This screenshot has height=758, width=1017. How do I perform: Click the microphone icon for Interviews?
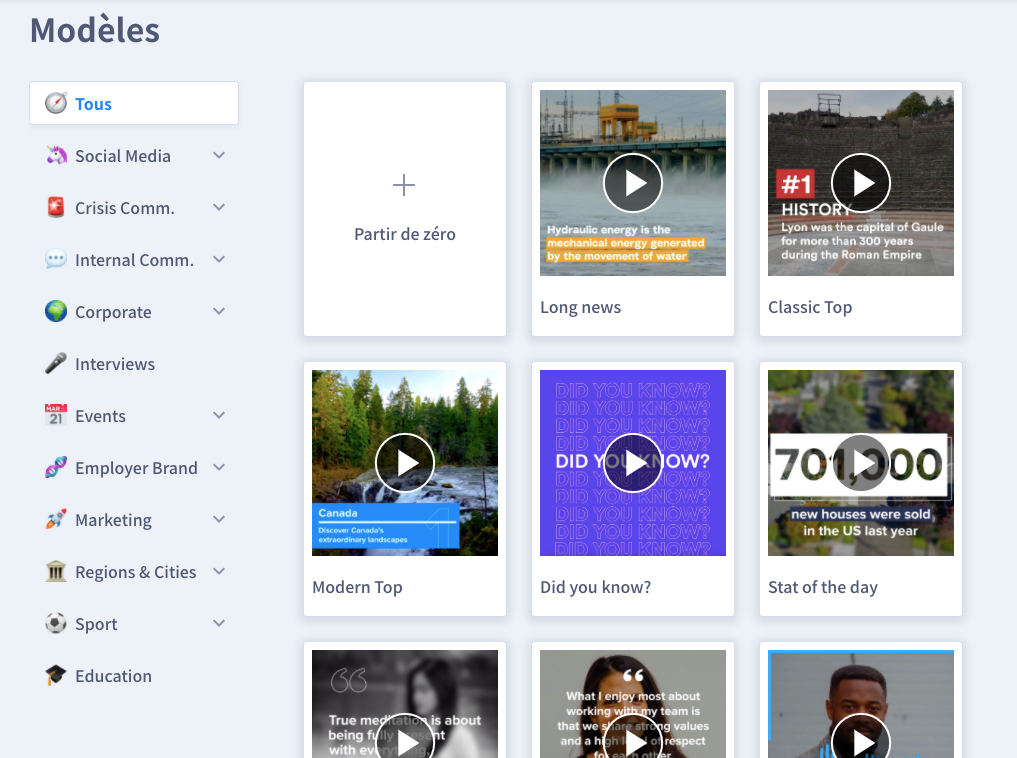coord(56,363)
